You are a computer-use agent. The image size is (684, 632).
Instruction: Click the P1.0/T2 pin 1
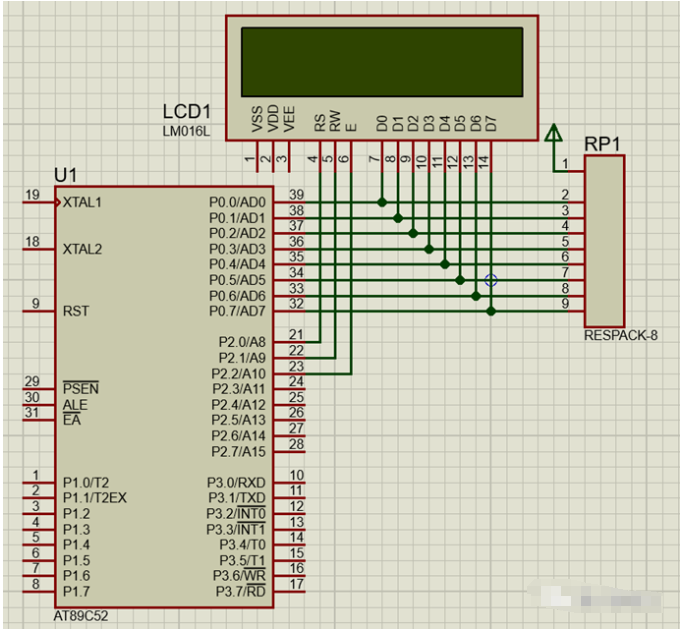38,482
